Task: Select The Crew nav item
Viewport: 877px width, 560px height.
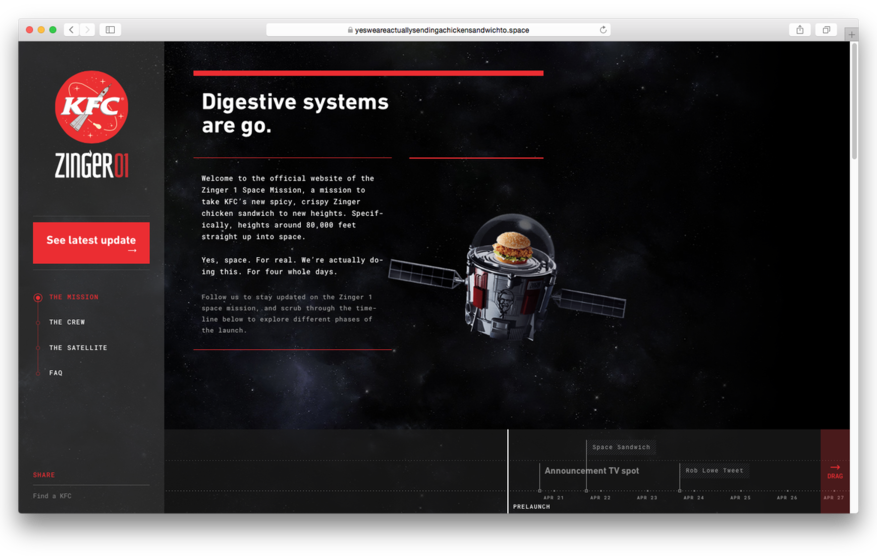Action: pyautogui.click(x=67, y=322)
